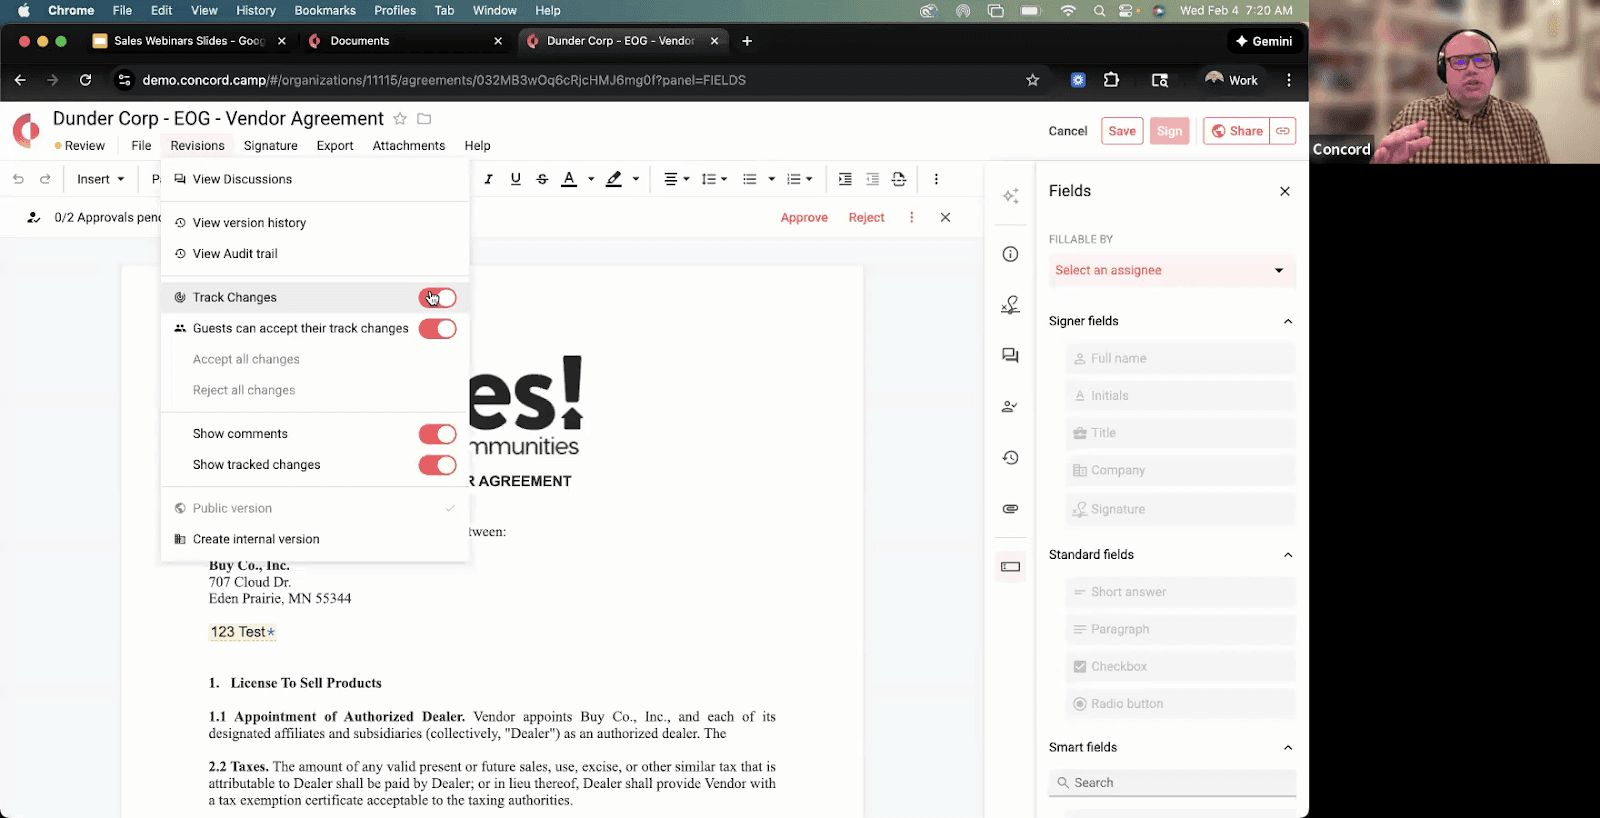Click the text alignment icon

671,179
